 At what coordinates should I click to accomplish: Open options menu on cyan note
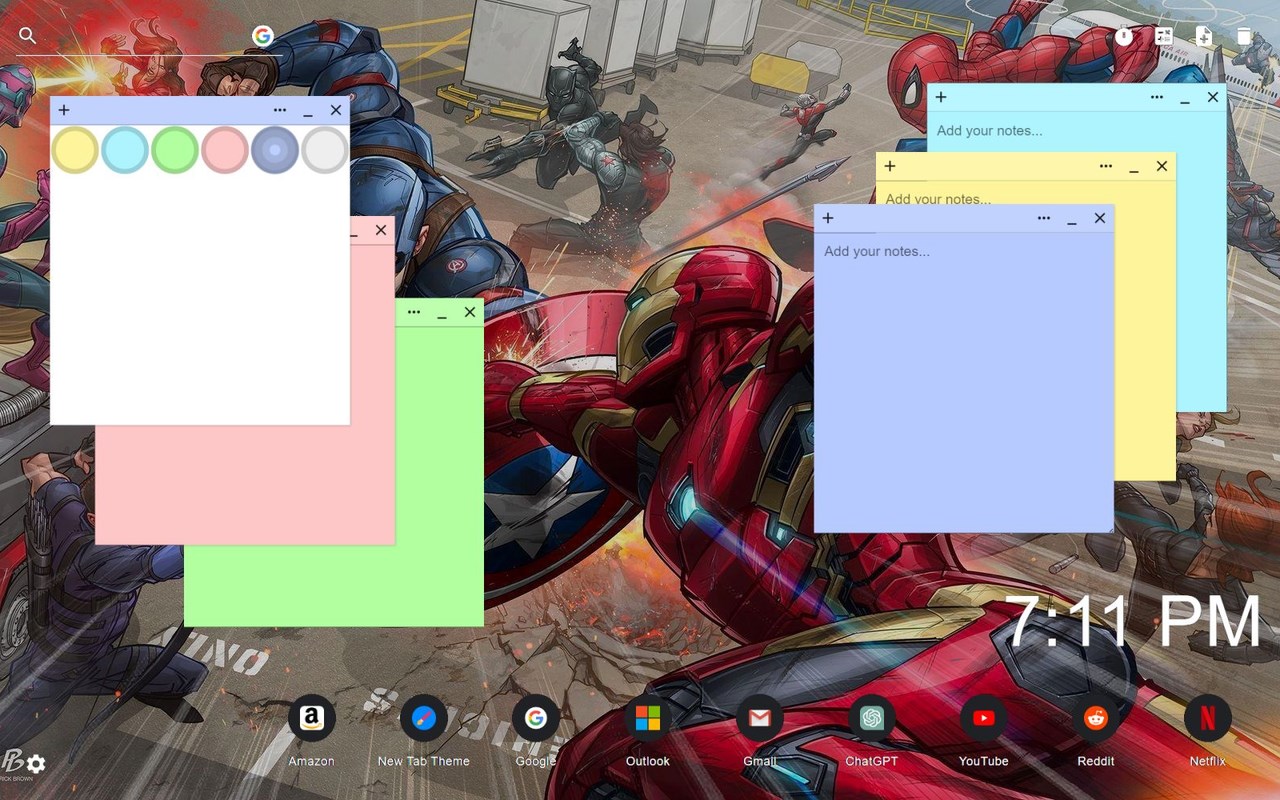[x=1157, y=97]
